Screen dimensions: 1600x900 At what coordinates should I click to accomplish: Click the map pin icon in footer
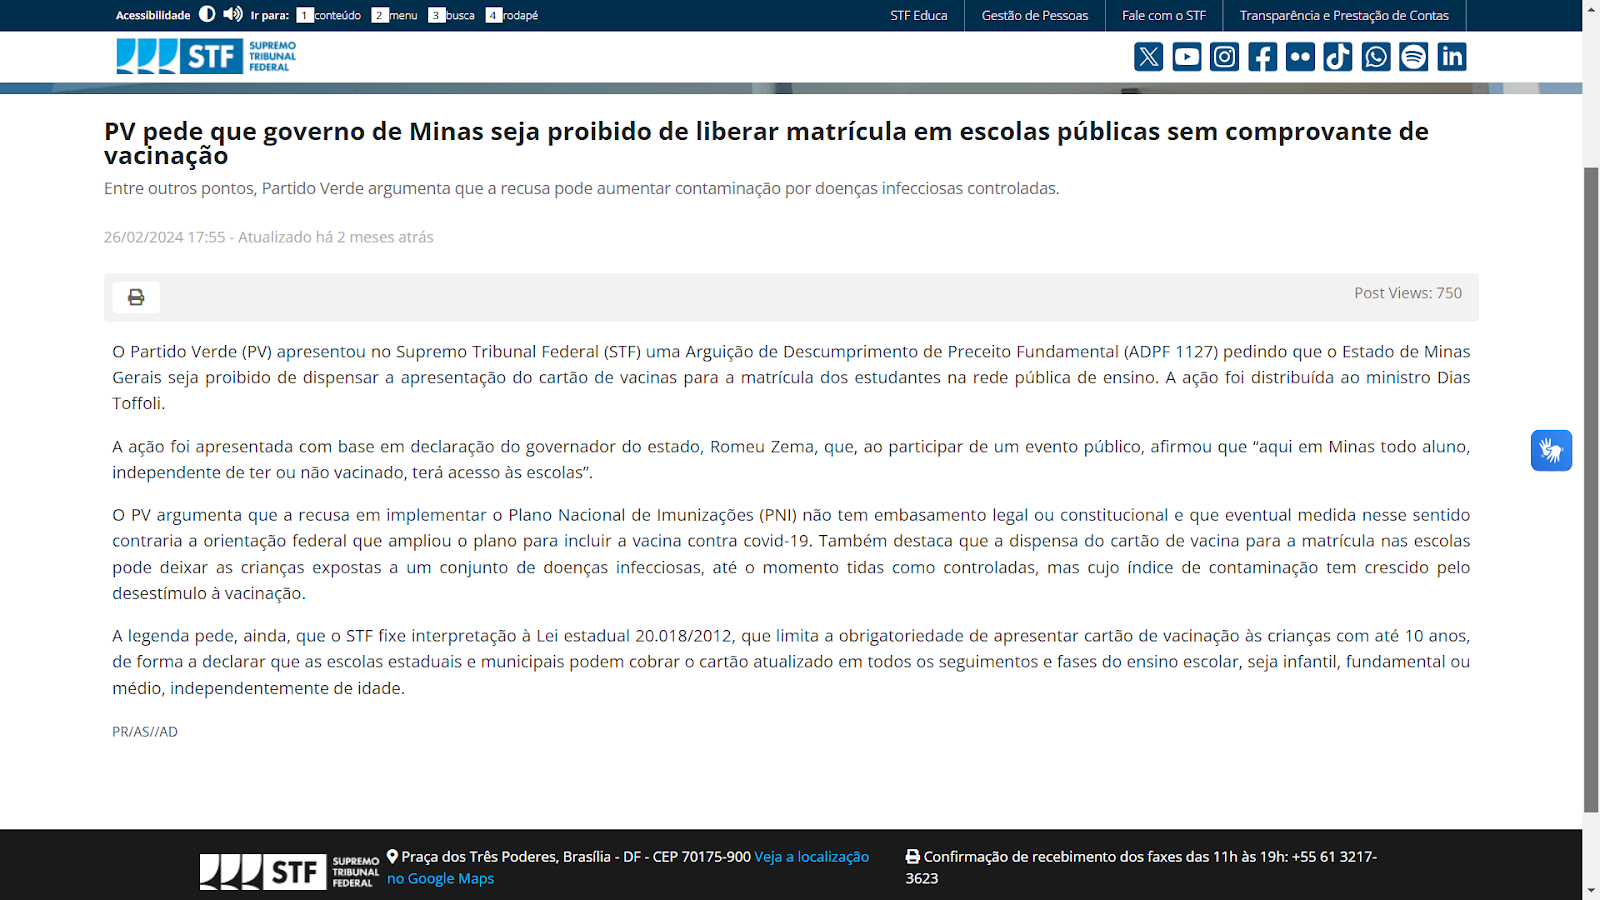[x=393, y=856]
